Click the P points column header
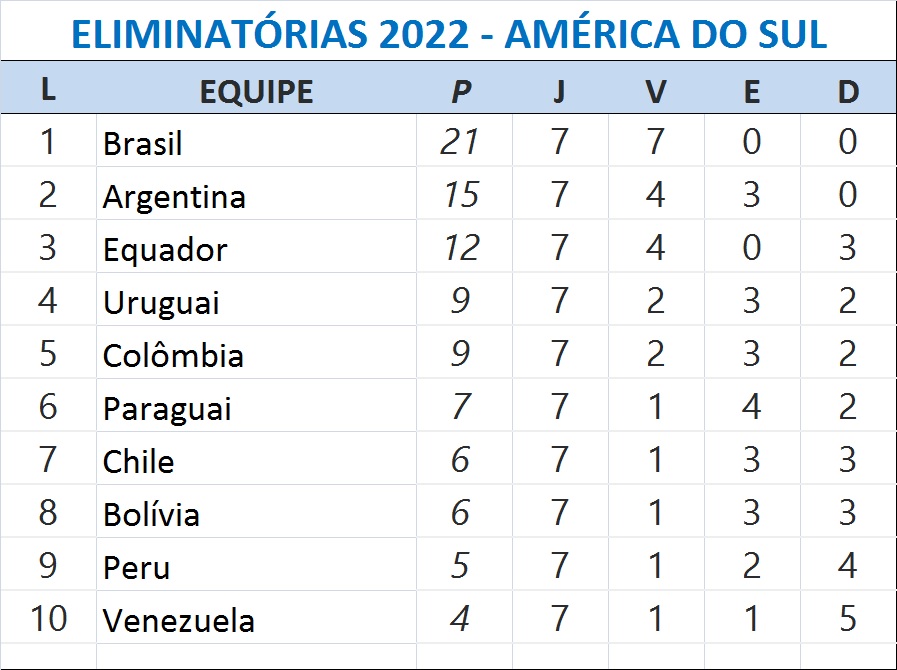 [461, 92]
